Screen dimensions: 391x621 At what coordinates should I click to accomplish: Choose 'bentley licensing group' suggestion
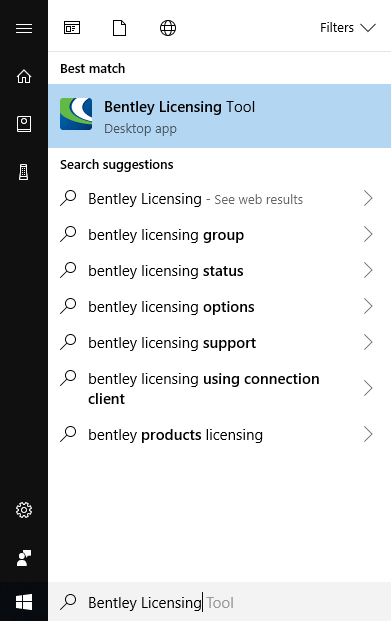point(219,235)
